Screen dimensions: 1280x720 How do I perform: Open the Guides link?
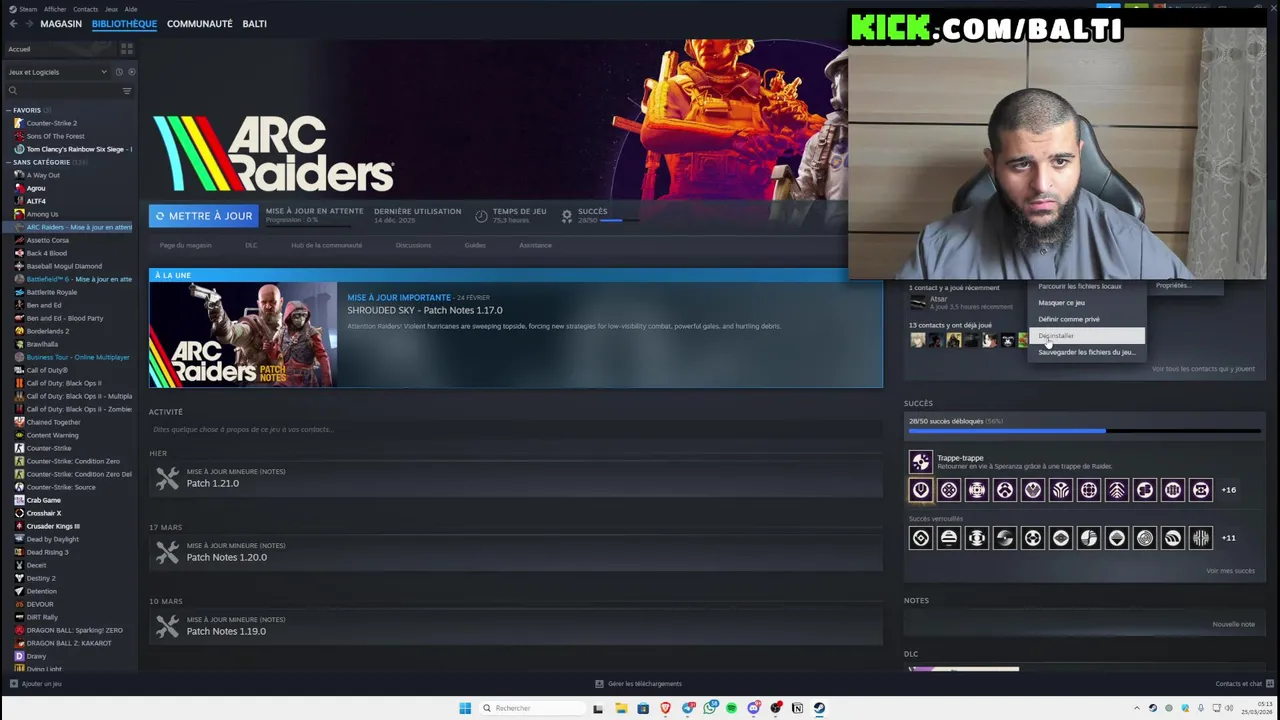click(x=475, y=245)
